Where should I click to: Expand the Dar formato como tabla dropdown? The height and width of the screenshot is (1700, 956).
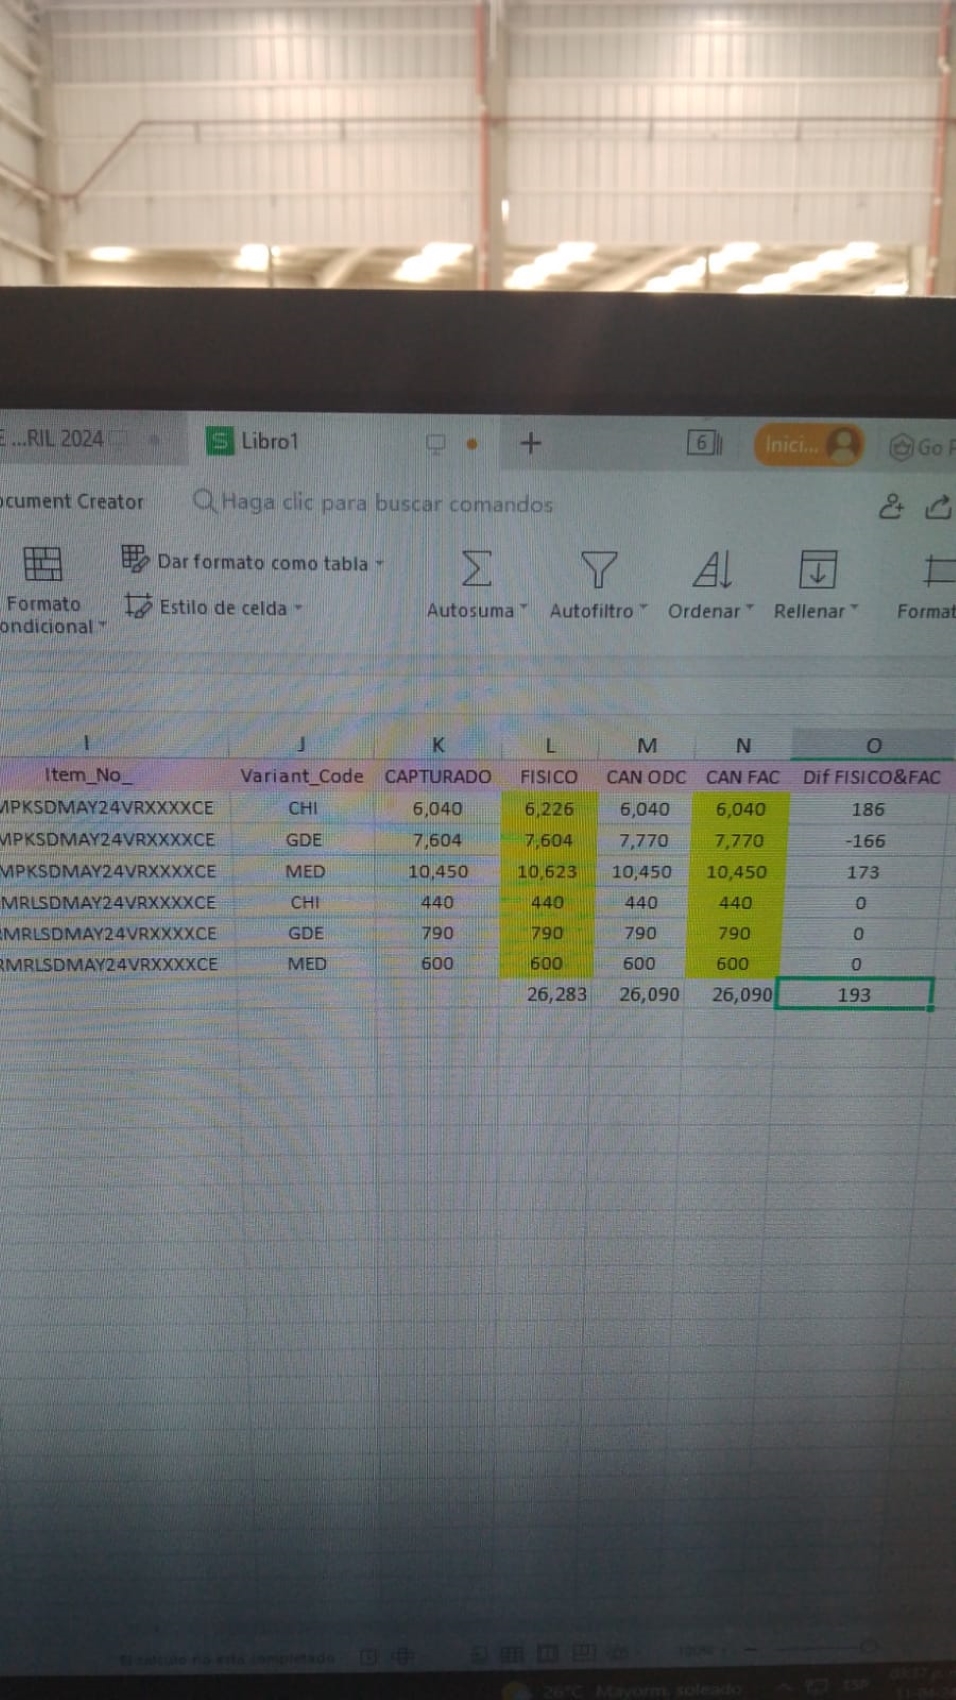pyautogui.click(x=380, y=564)
